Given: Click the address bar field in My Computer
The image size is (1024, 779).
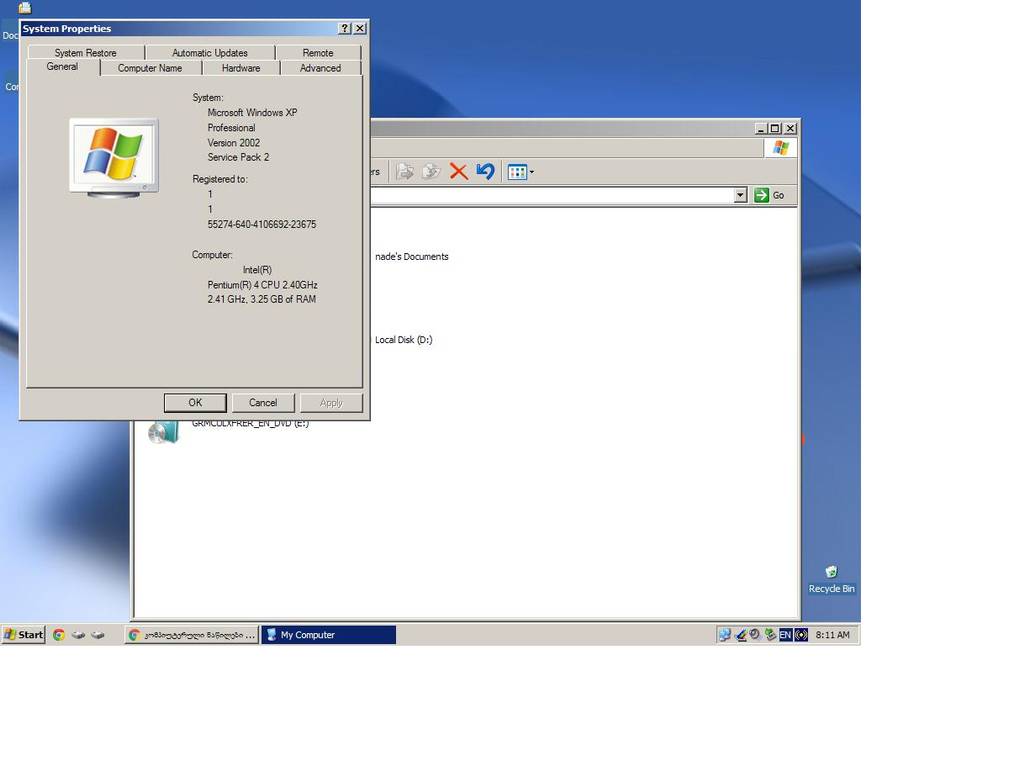Looking at the screenshot, I should click(x=552, y=195).
